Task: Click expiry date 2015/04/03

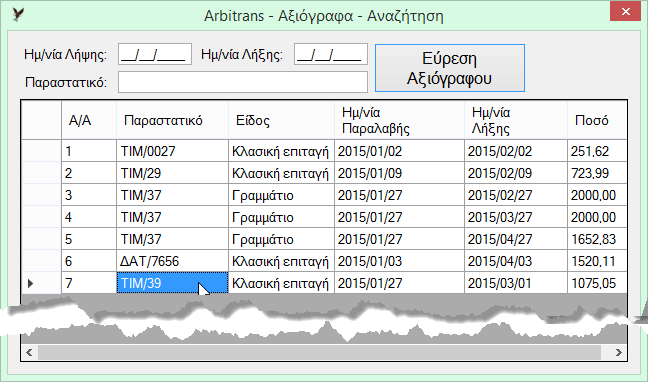Action: (516, 261)
